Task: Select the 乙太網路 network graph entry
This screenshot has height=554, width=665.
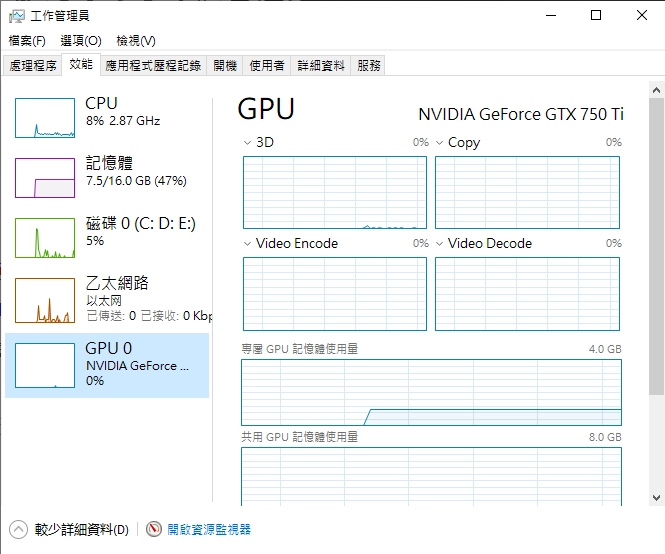Action: point(45,300)
